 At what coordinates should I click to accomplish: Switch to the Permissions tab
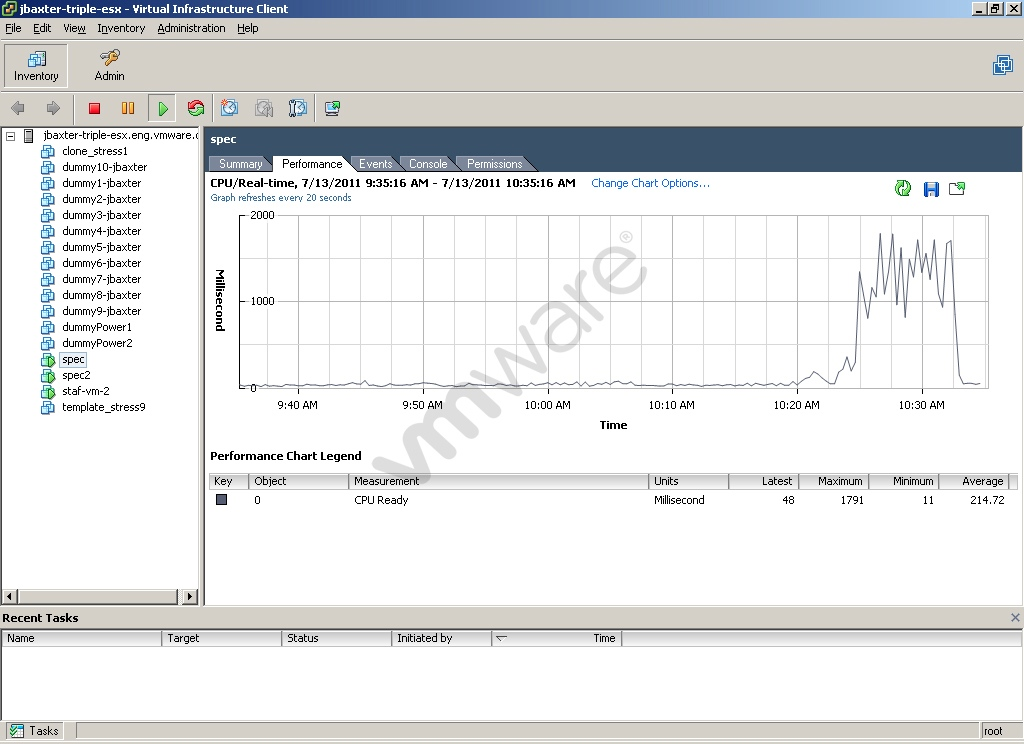pyautogui.click(x=494, y=164)
